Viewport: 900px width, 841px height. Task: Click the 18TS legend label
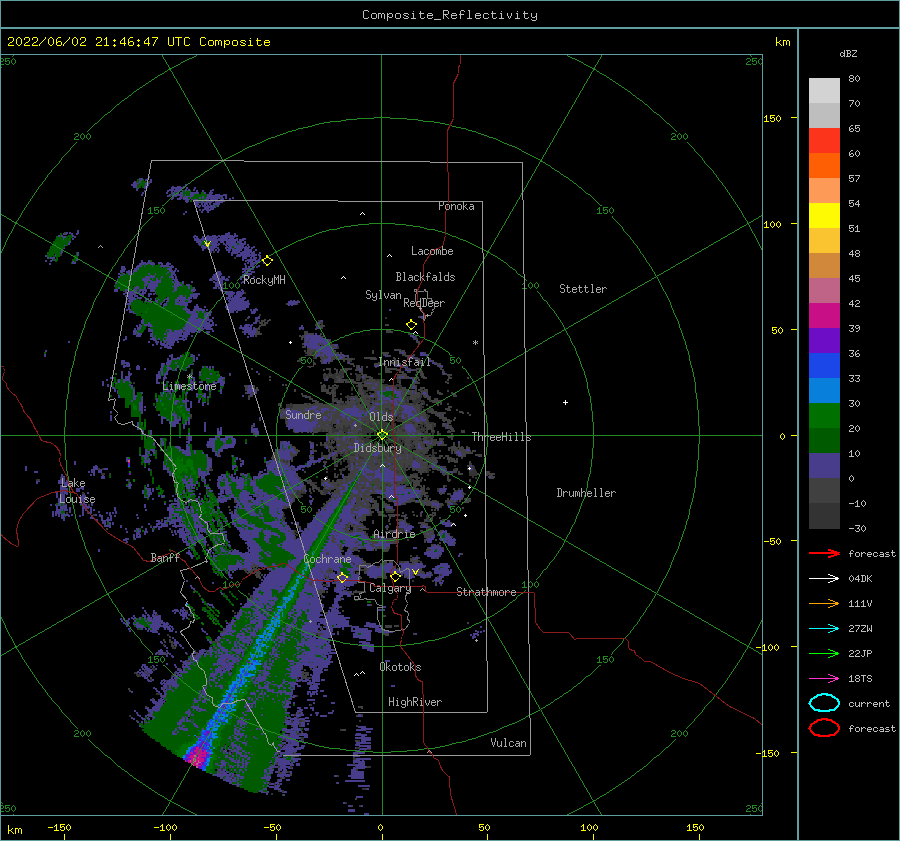tap(860, 679)
